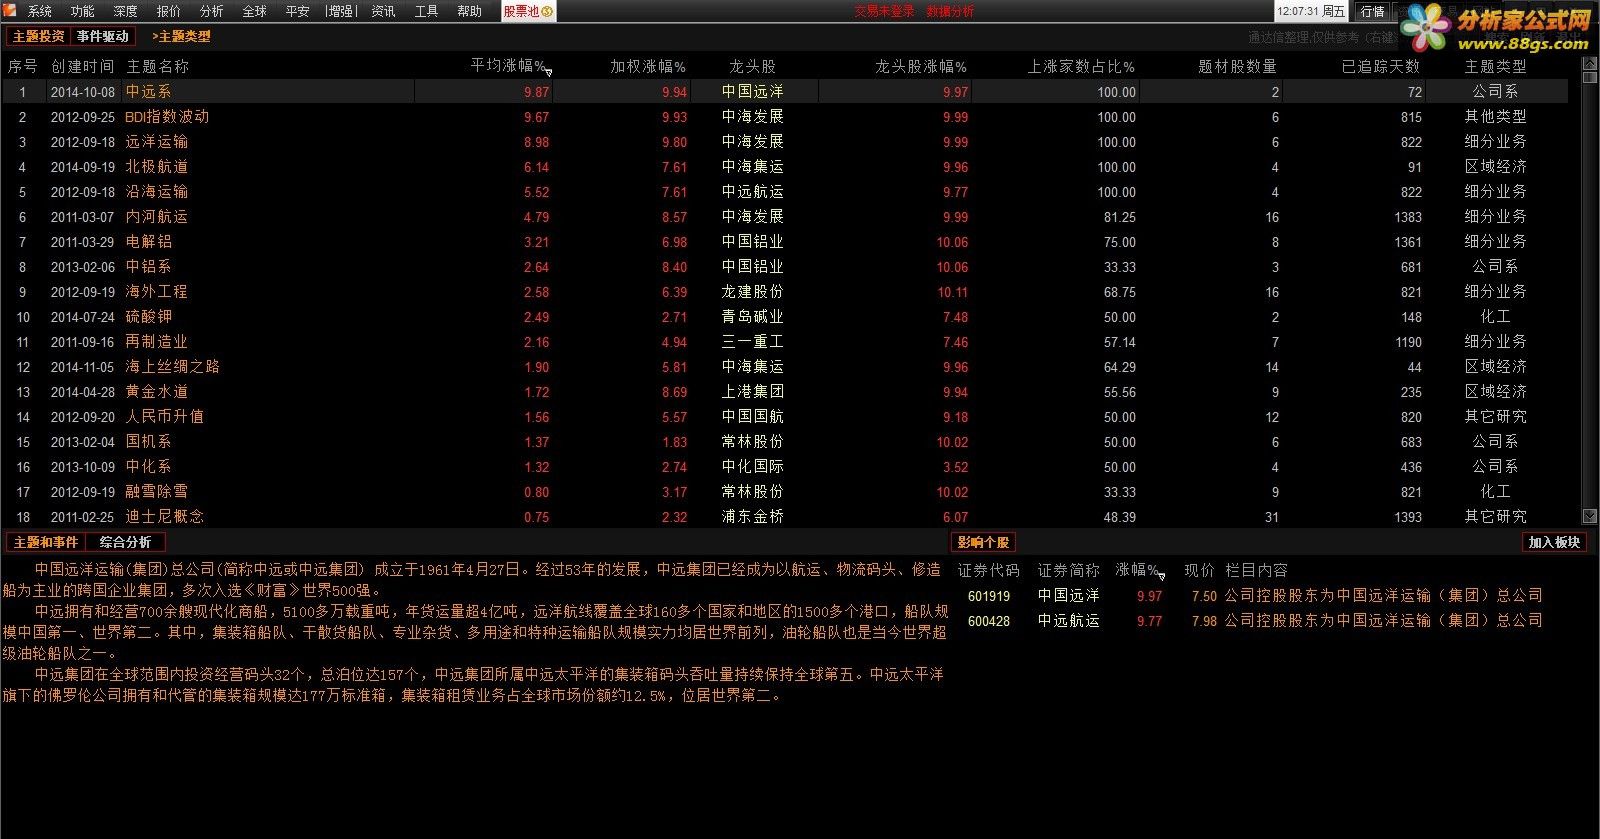Open the 报价 menu
1600x839 pixels.
click(169, 11)
